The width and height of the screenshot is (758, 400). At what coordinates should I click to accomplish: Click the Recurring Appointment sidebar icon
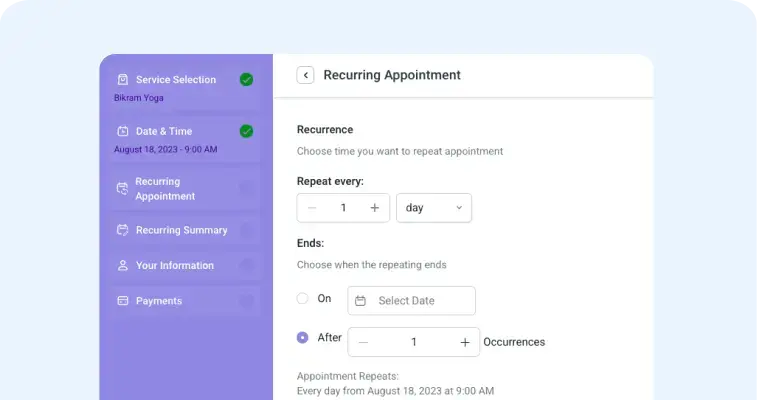(x=123, y=189)
